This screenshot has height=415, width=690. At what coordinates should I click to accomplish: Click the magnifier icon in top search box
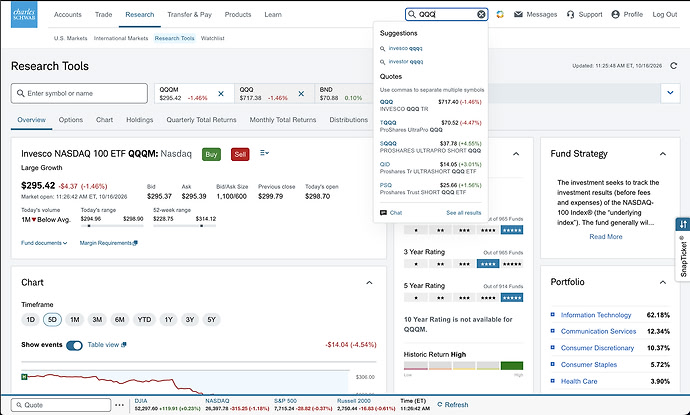(x=411, y=15)
